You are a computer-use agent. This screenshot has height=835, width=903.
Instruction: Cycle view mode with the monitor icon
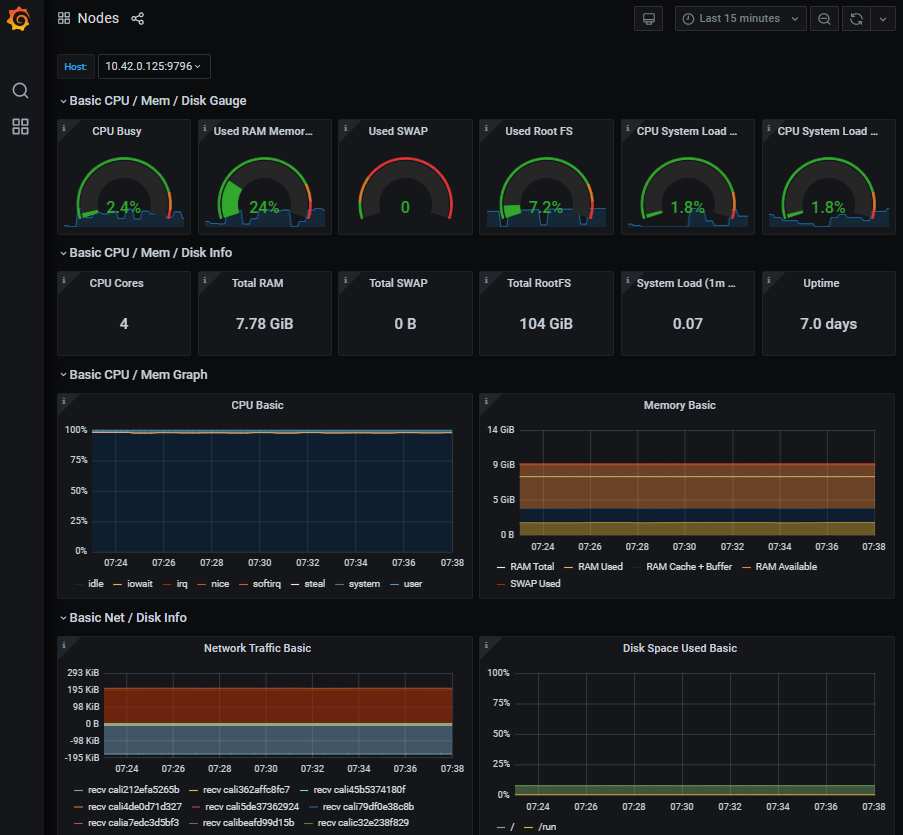click(648, 18)
